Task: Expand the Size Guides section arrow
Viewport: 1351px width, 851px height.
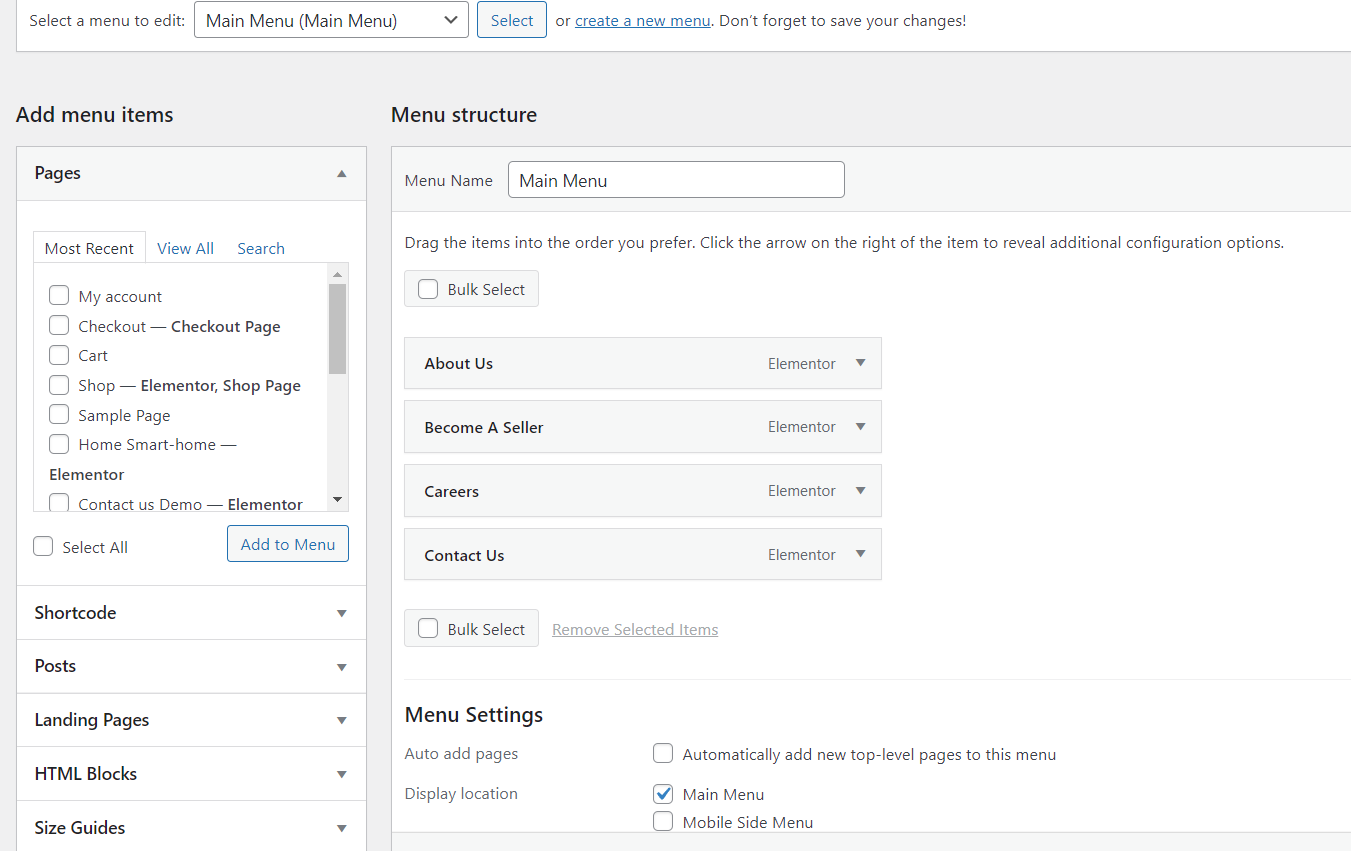Action: tap(342, 828)
